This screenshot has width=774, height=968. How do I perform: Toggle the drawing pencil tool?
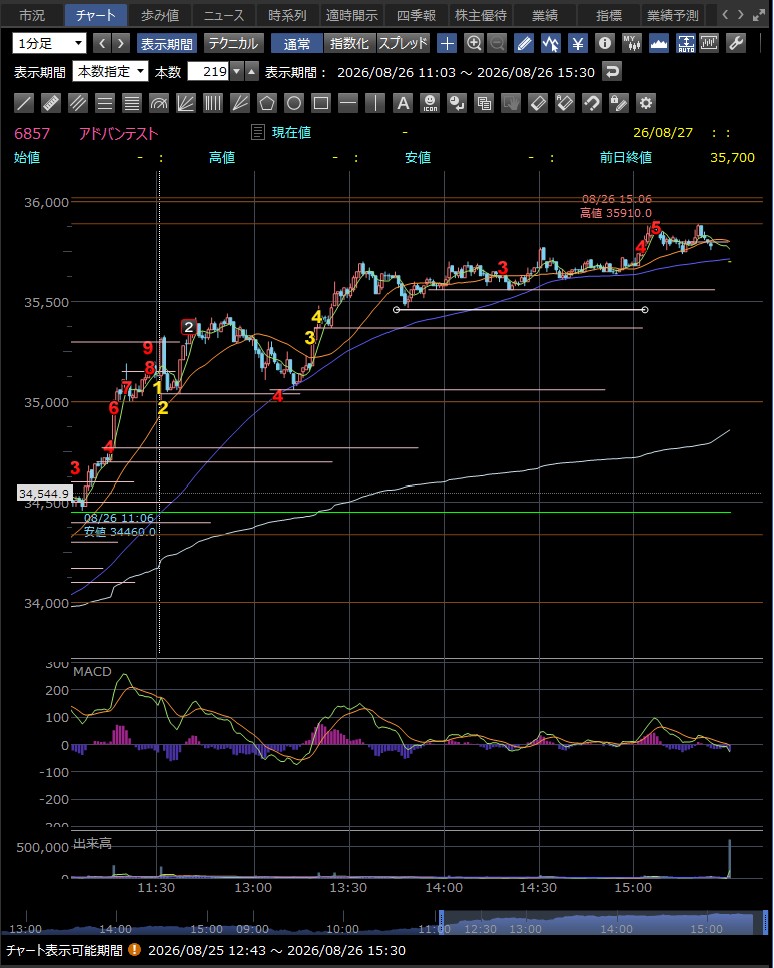coord(524,43)
